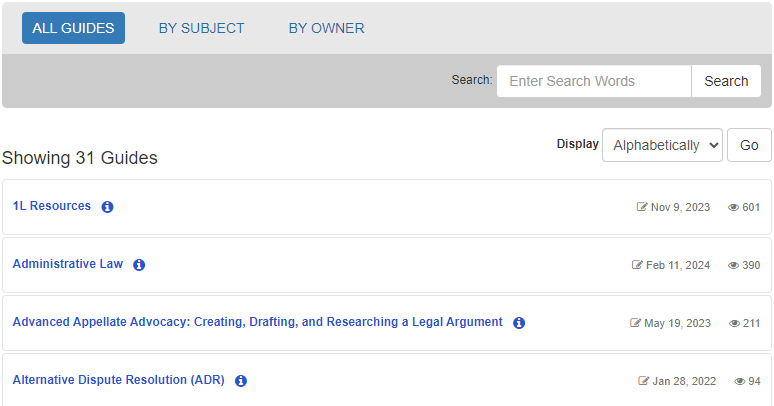774x406 pixels.
Task: Focus the Enter Search Words field
Action: (x=593, y=81)
